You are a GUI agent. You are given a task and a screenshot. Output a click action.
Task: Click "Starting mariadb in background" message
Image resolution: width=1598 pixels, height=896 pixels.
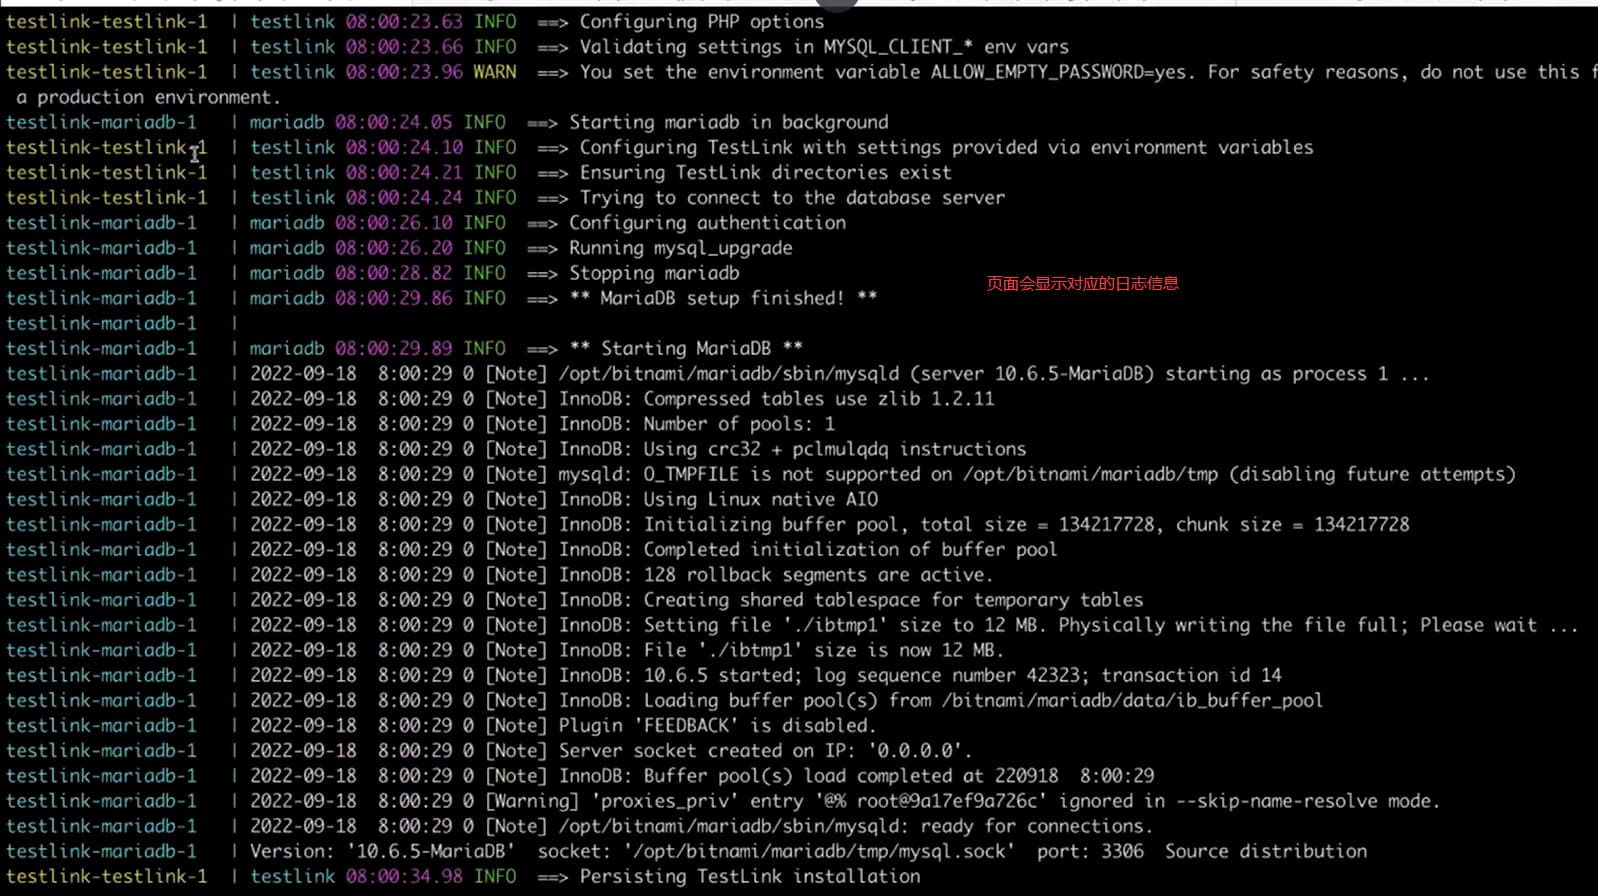tap(729, 122)
